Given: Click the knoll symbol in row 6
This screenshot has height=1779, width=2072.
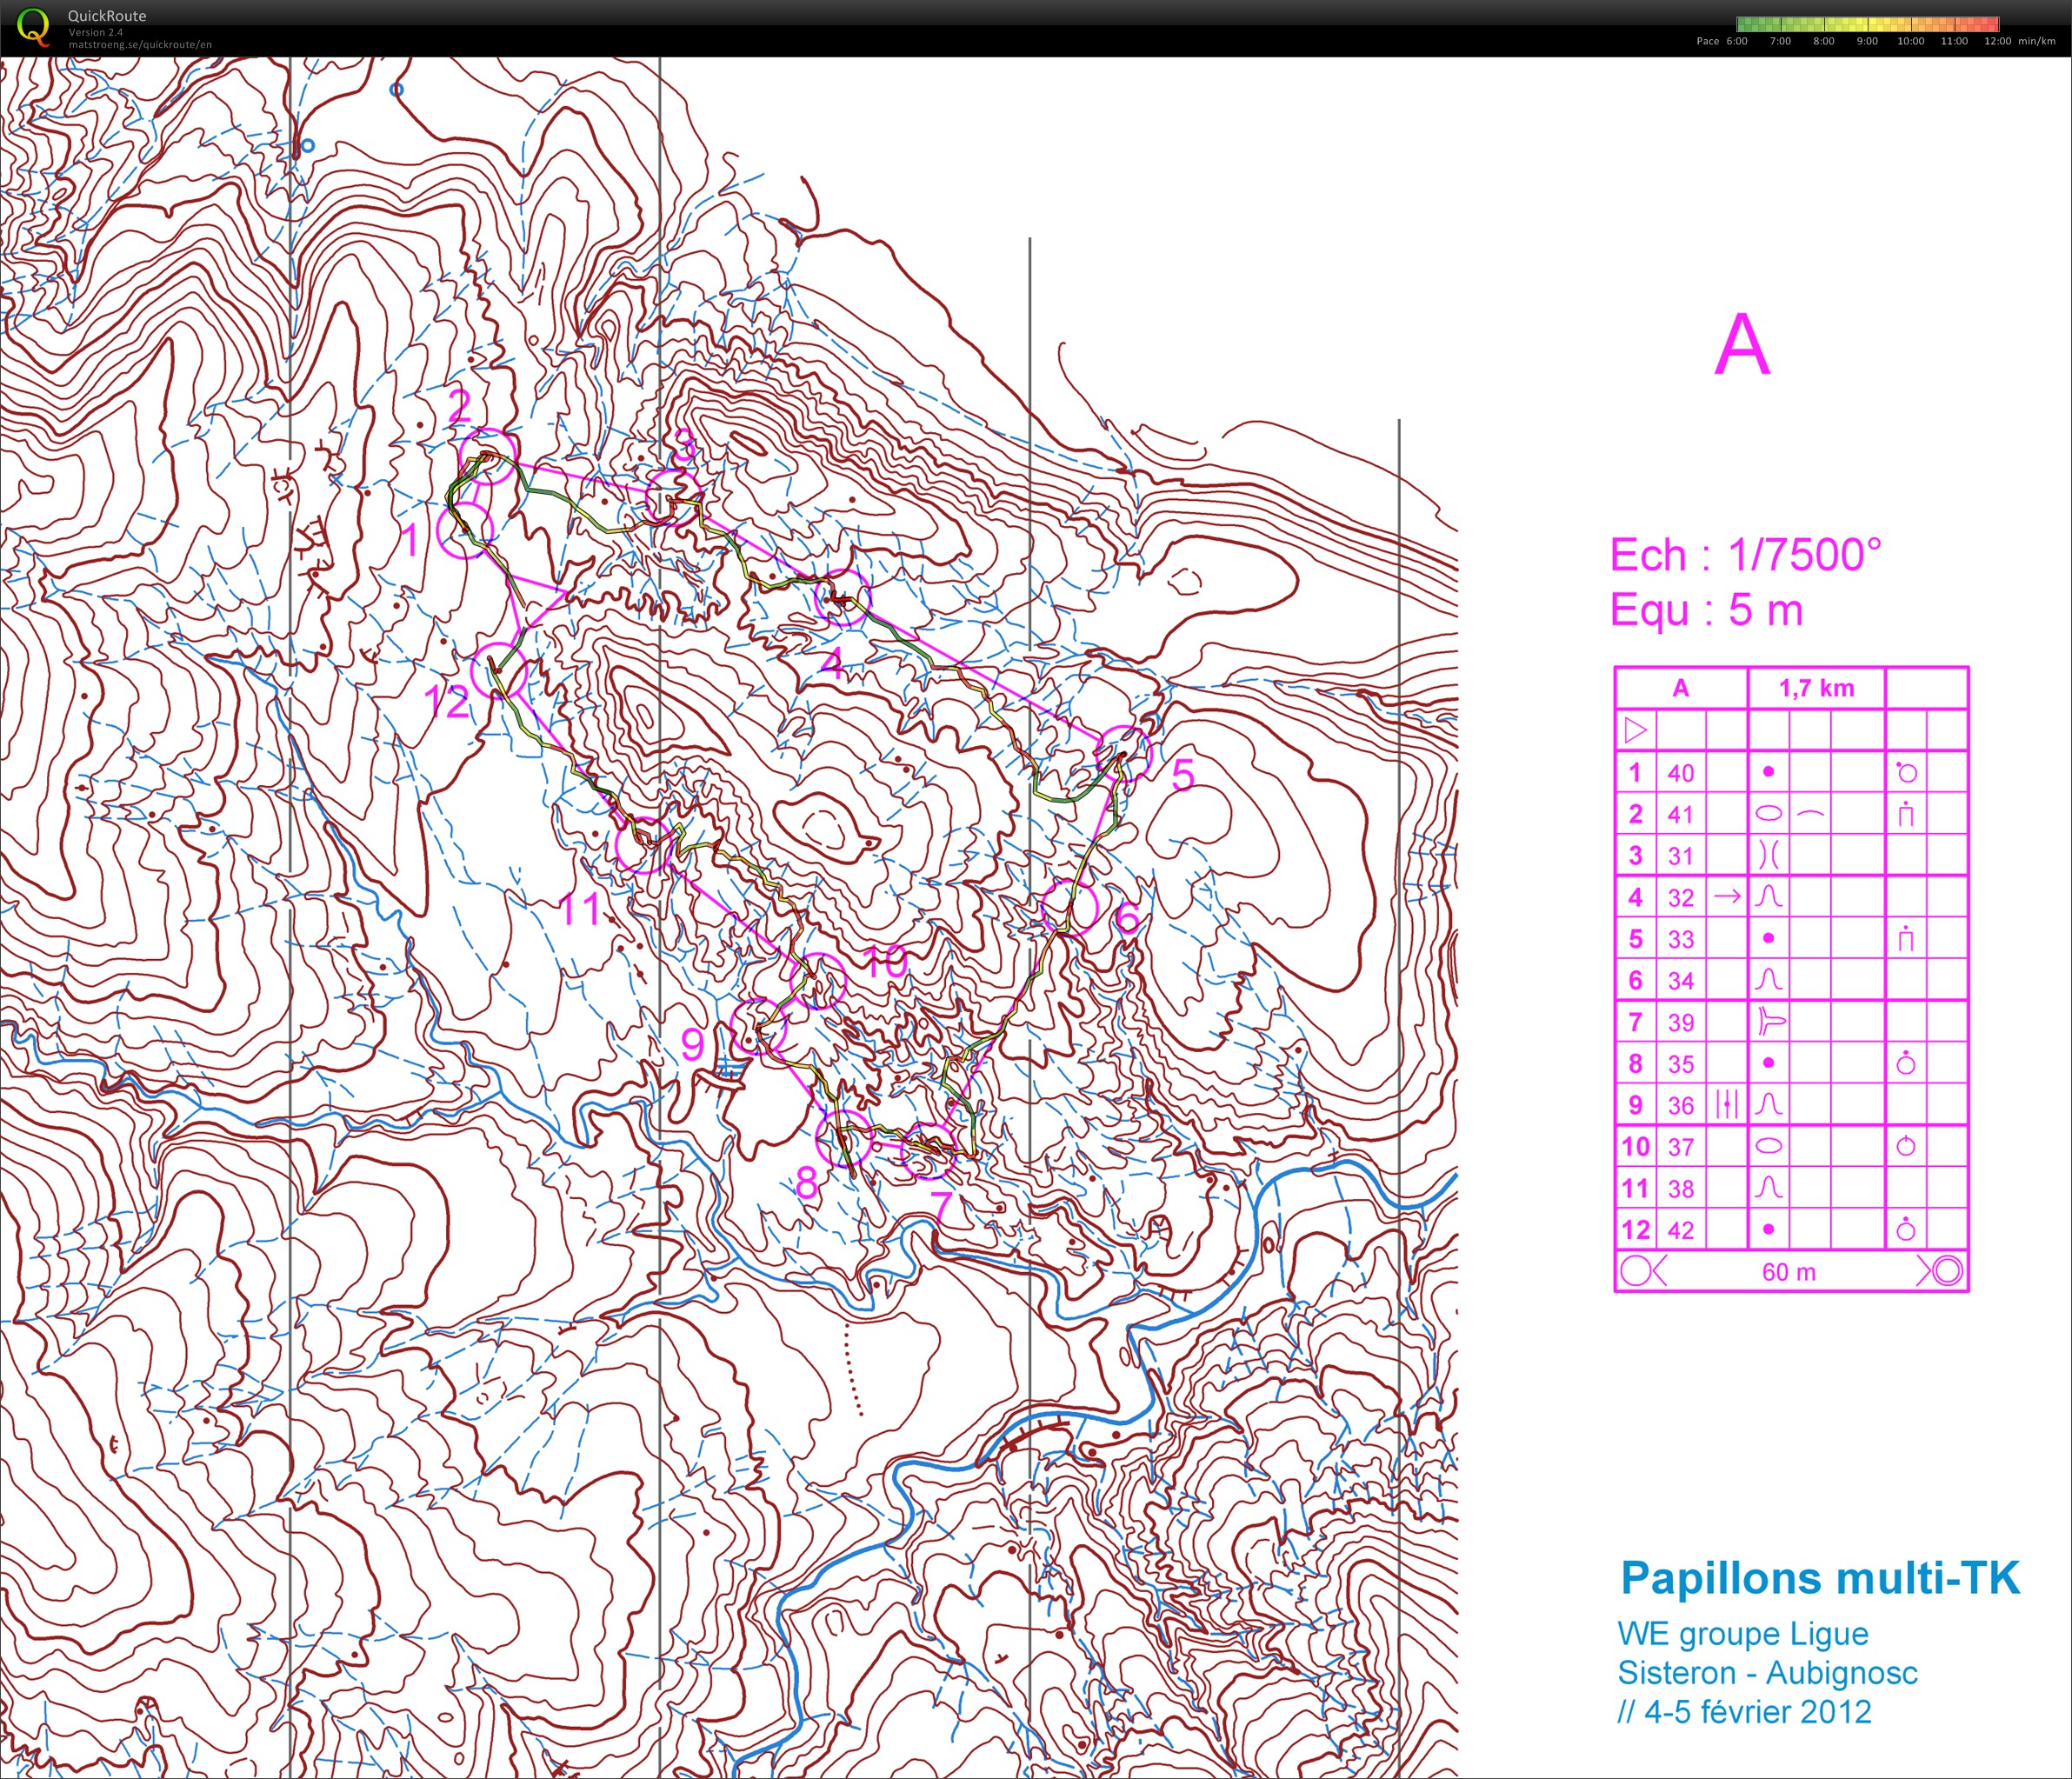Looking at the screenshot, I should (x=1768, y=979).
